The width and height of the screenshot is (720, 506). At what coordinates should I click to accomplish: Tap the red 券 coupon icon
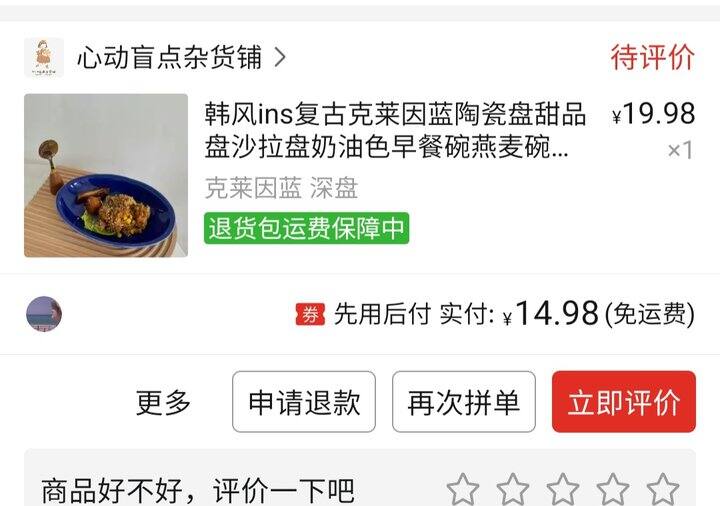310,315
